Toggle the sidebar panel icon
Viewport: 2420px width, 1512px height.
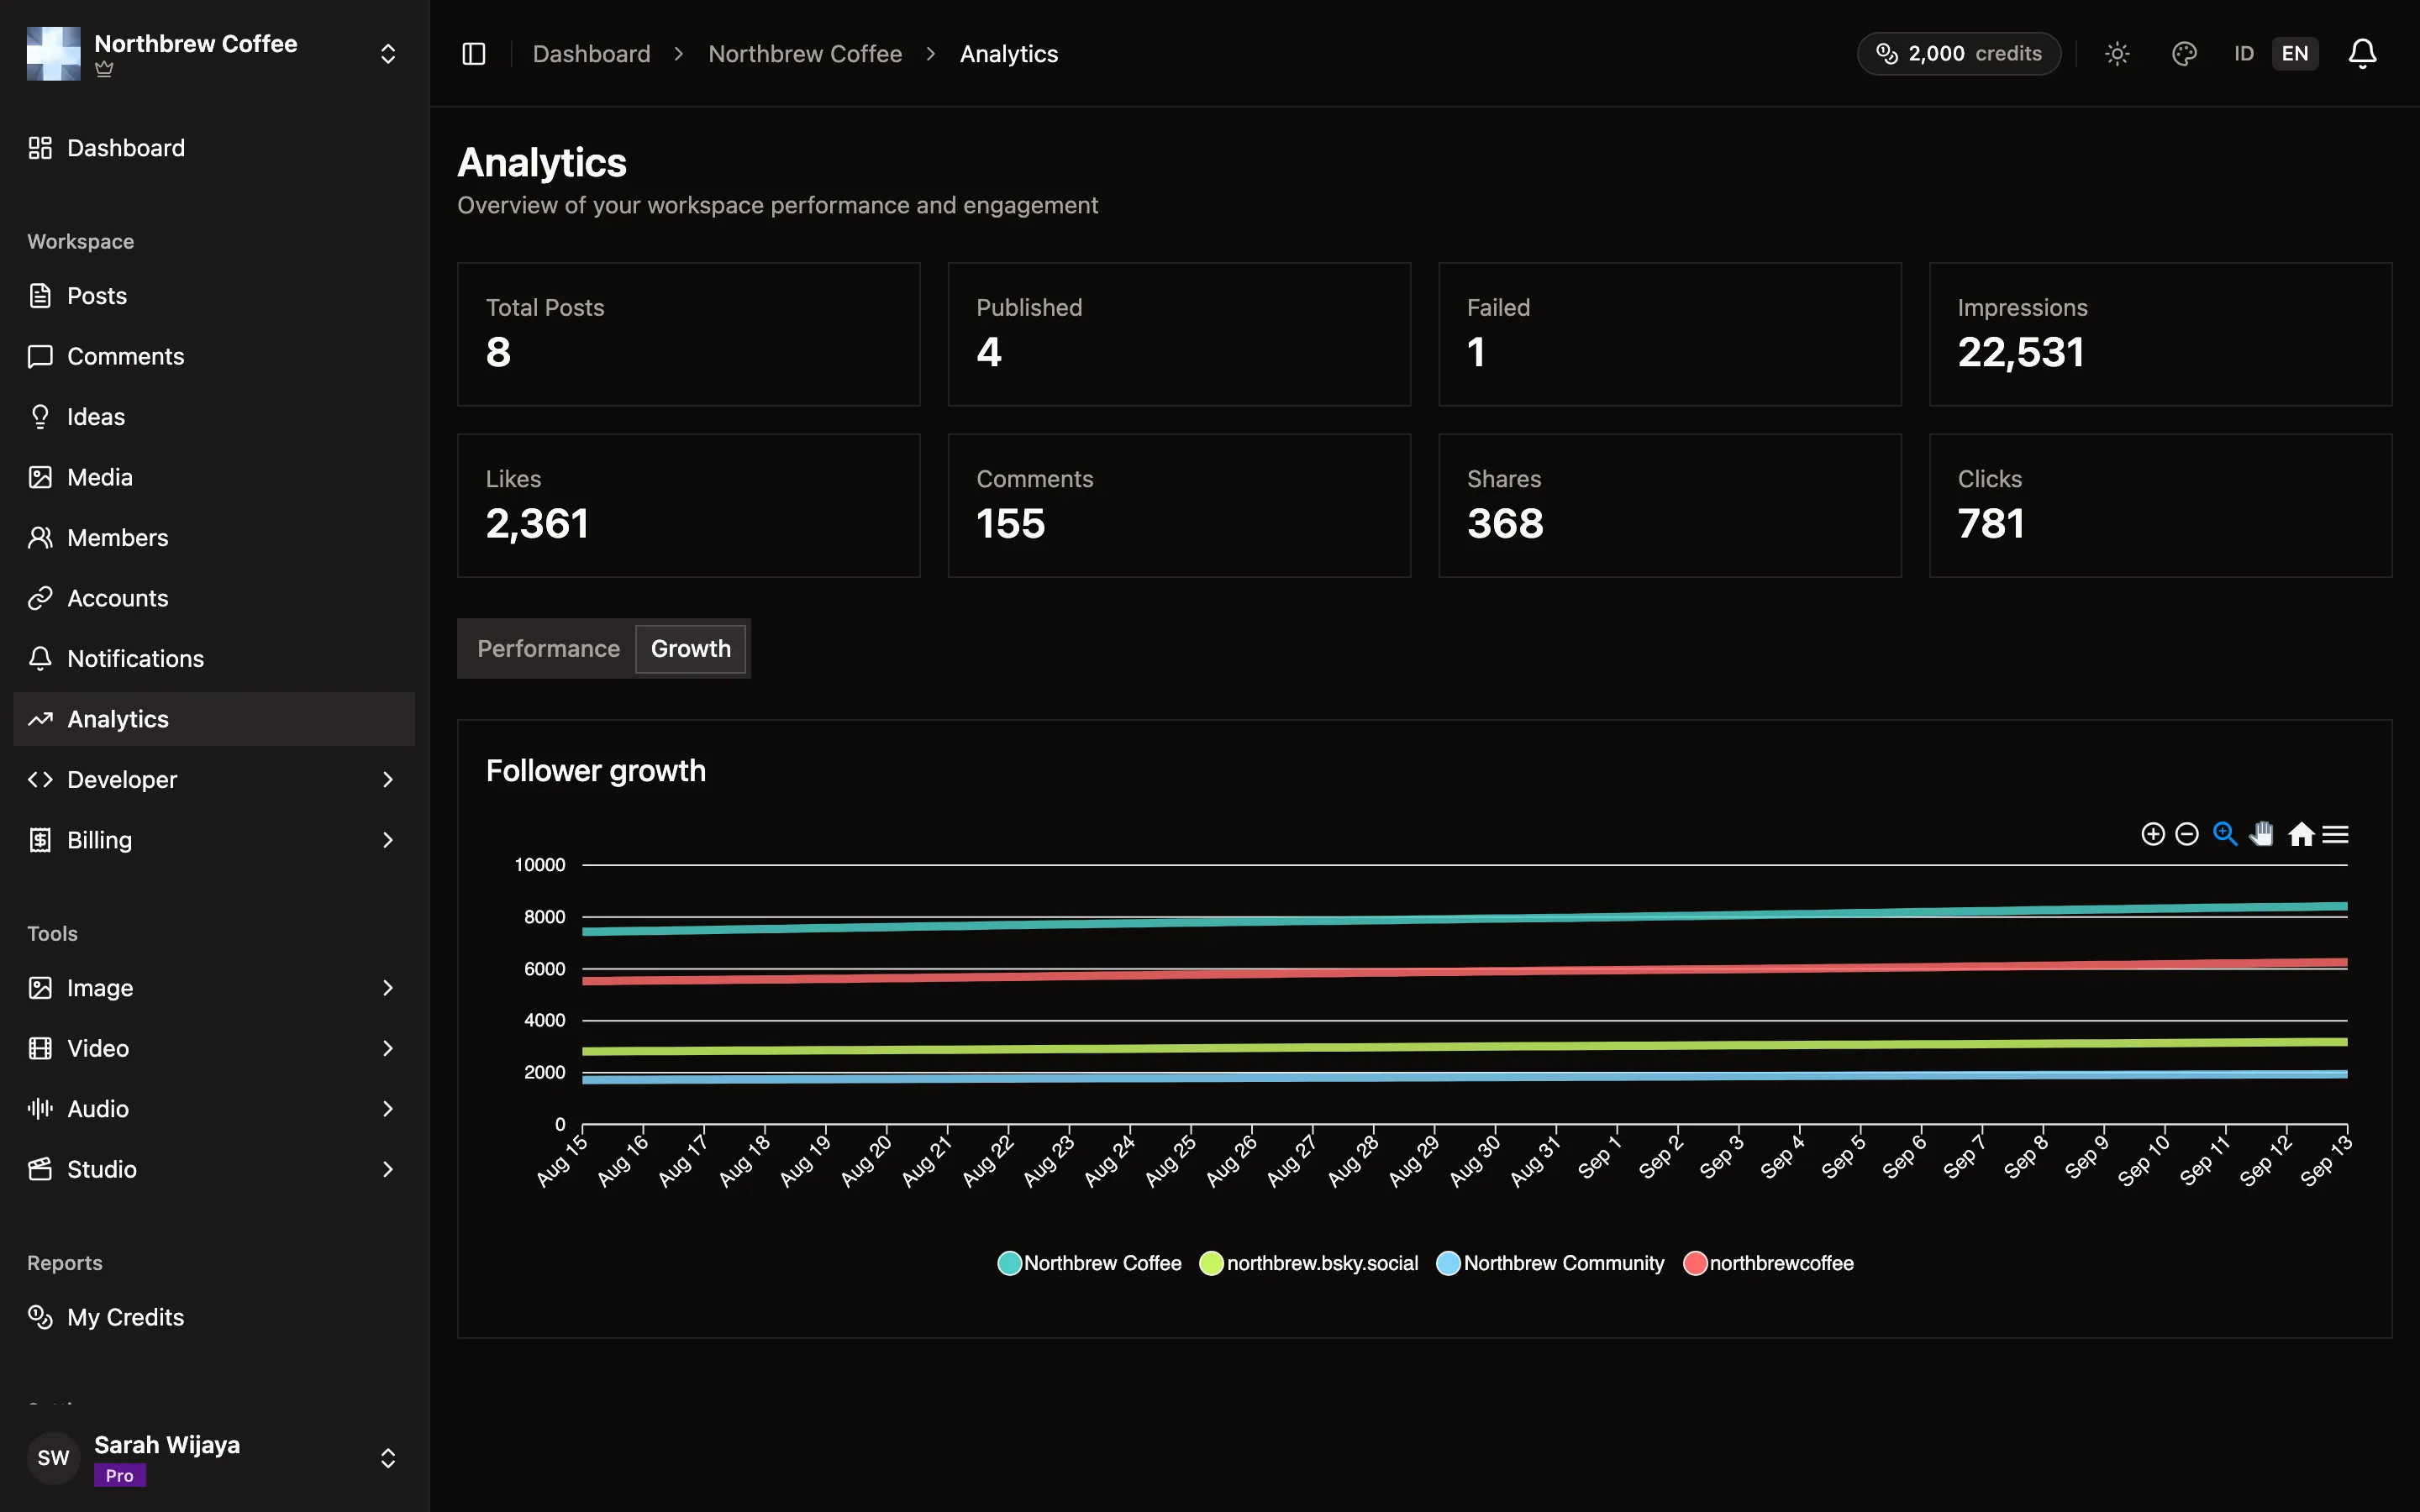pyautogui.click(x=474, y=54)
